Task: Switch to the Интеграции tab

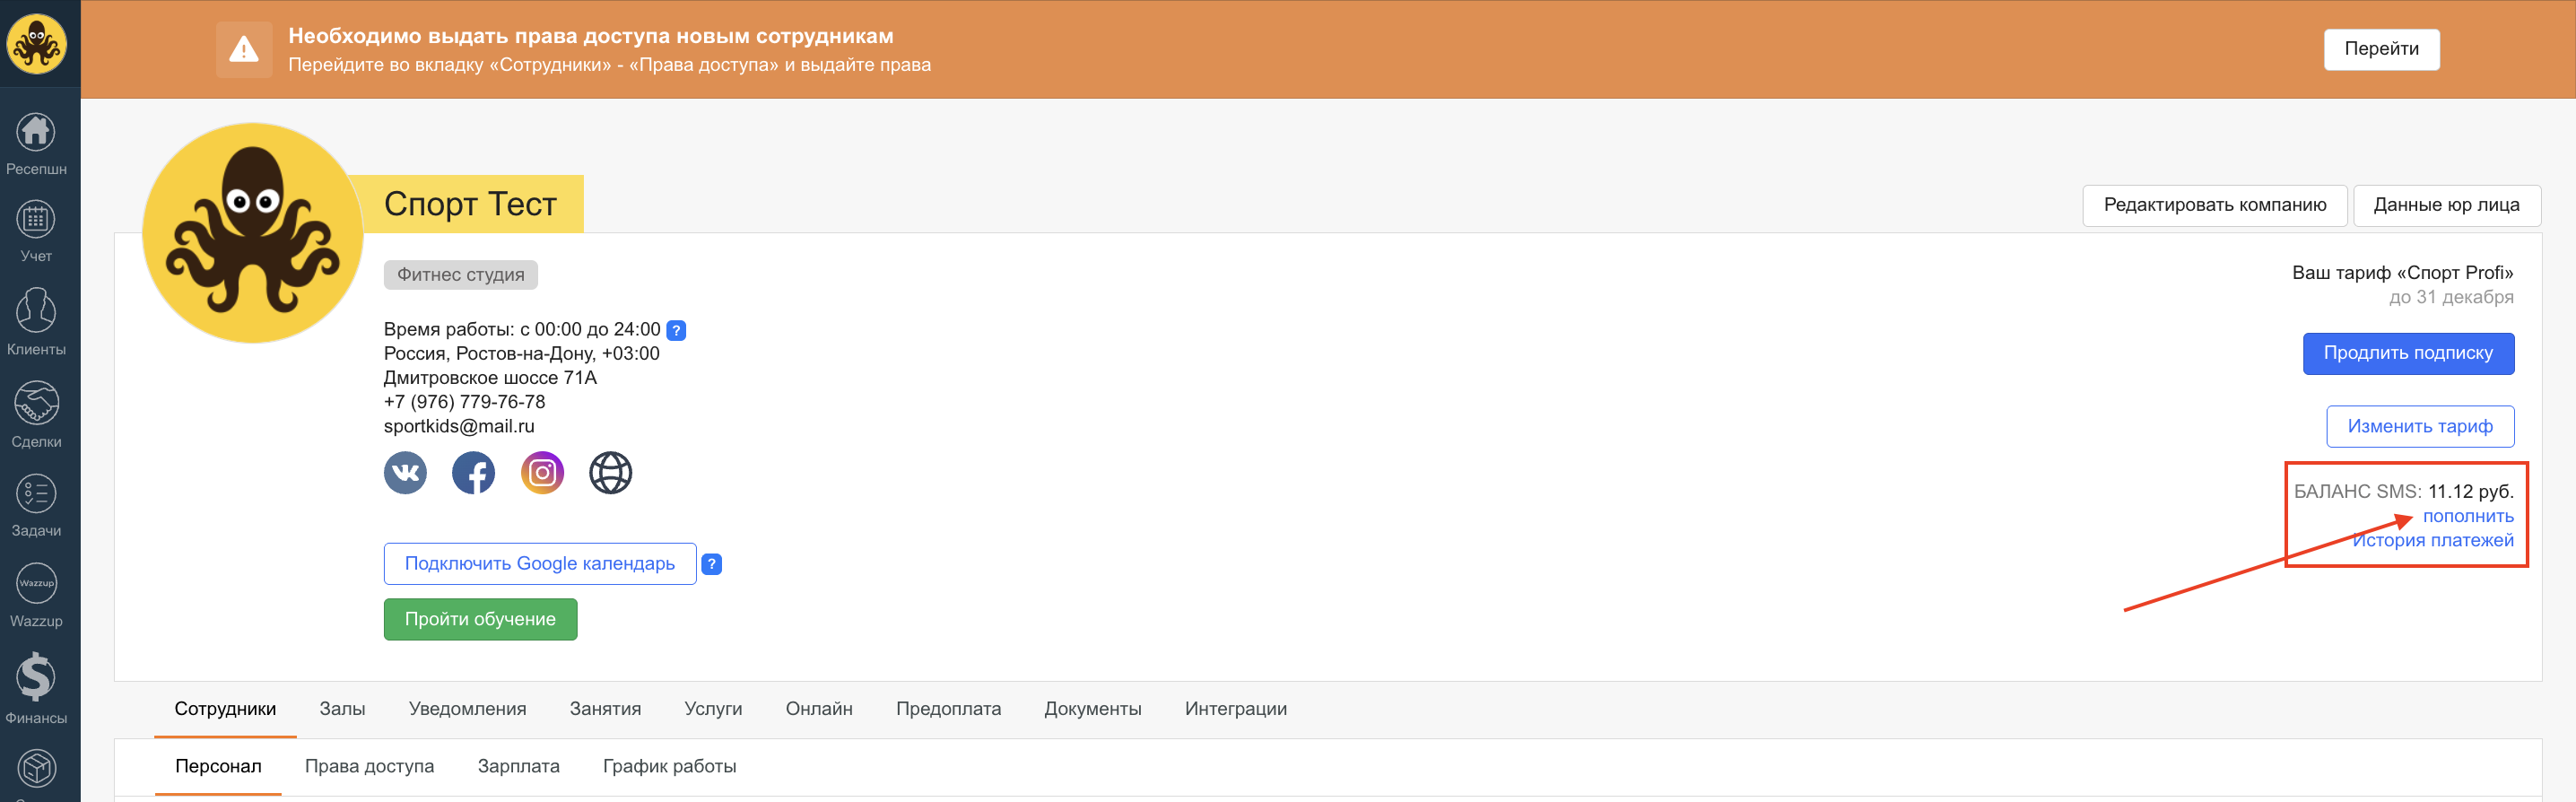Action: 1235,709
